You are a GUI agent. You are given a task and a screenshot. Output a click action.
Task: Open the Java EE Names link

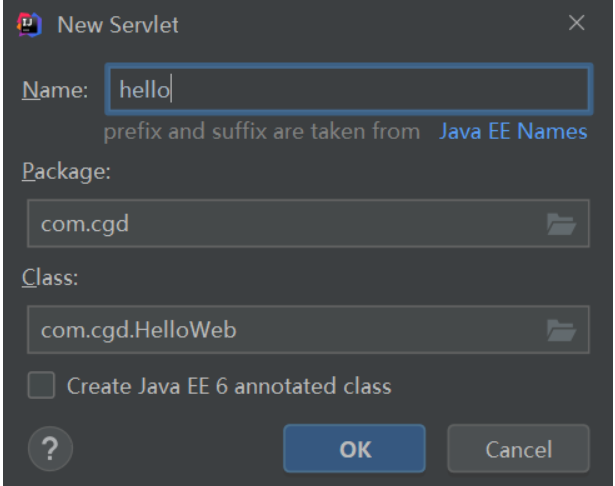pos(513,131)
